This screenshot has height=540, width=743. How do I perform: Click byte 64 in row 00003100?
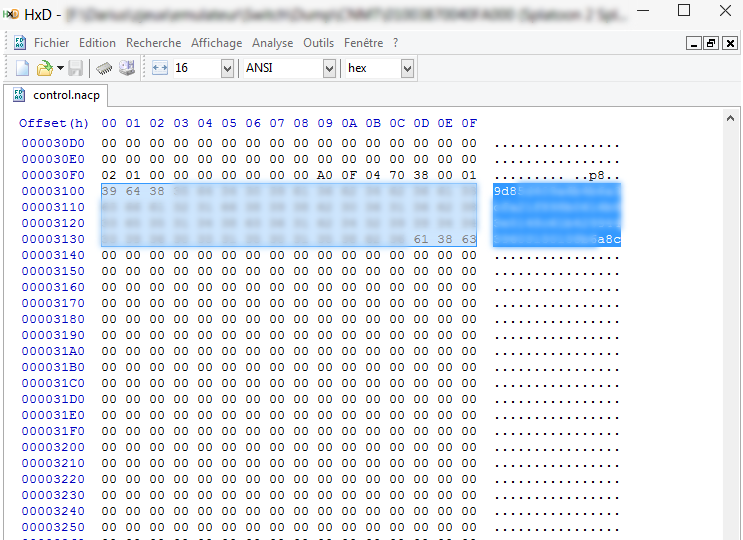point(133,191)
